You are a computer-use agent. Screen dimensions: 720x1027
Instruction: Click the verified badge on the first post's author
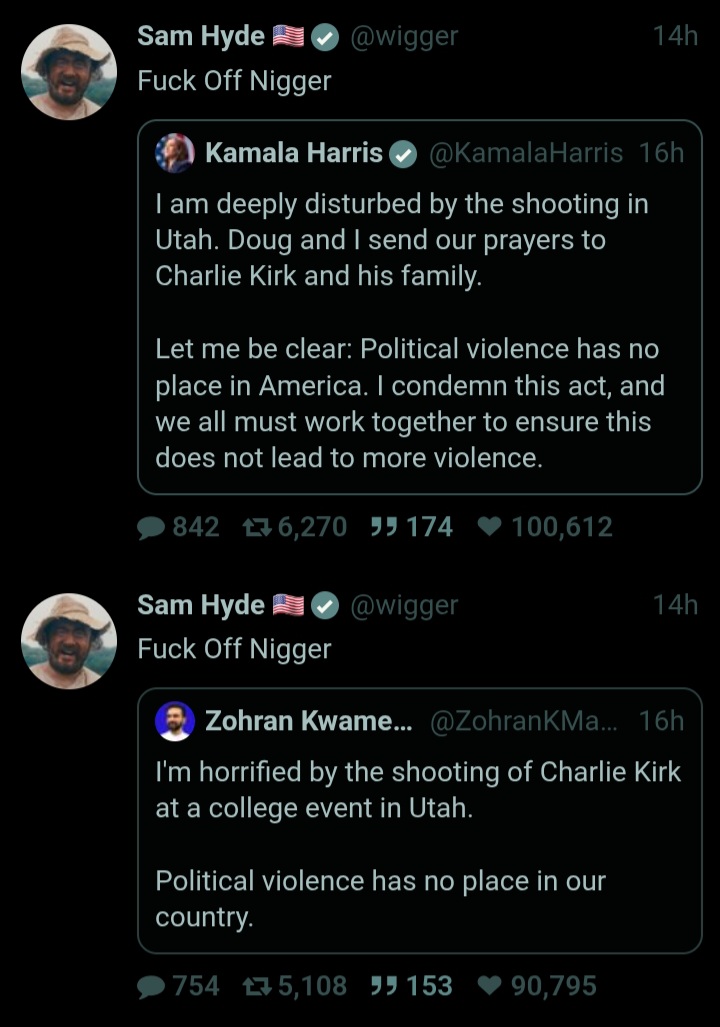[324, 37]
